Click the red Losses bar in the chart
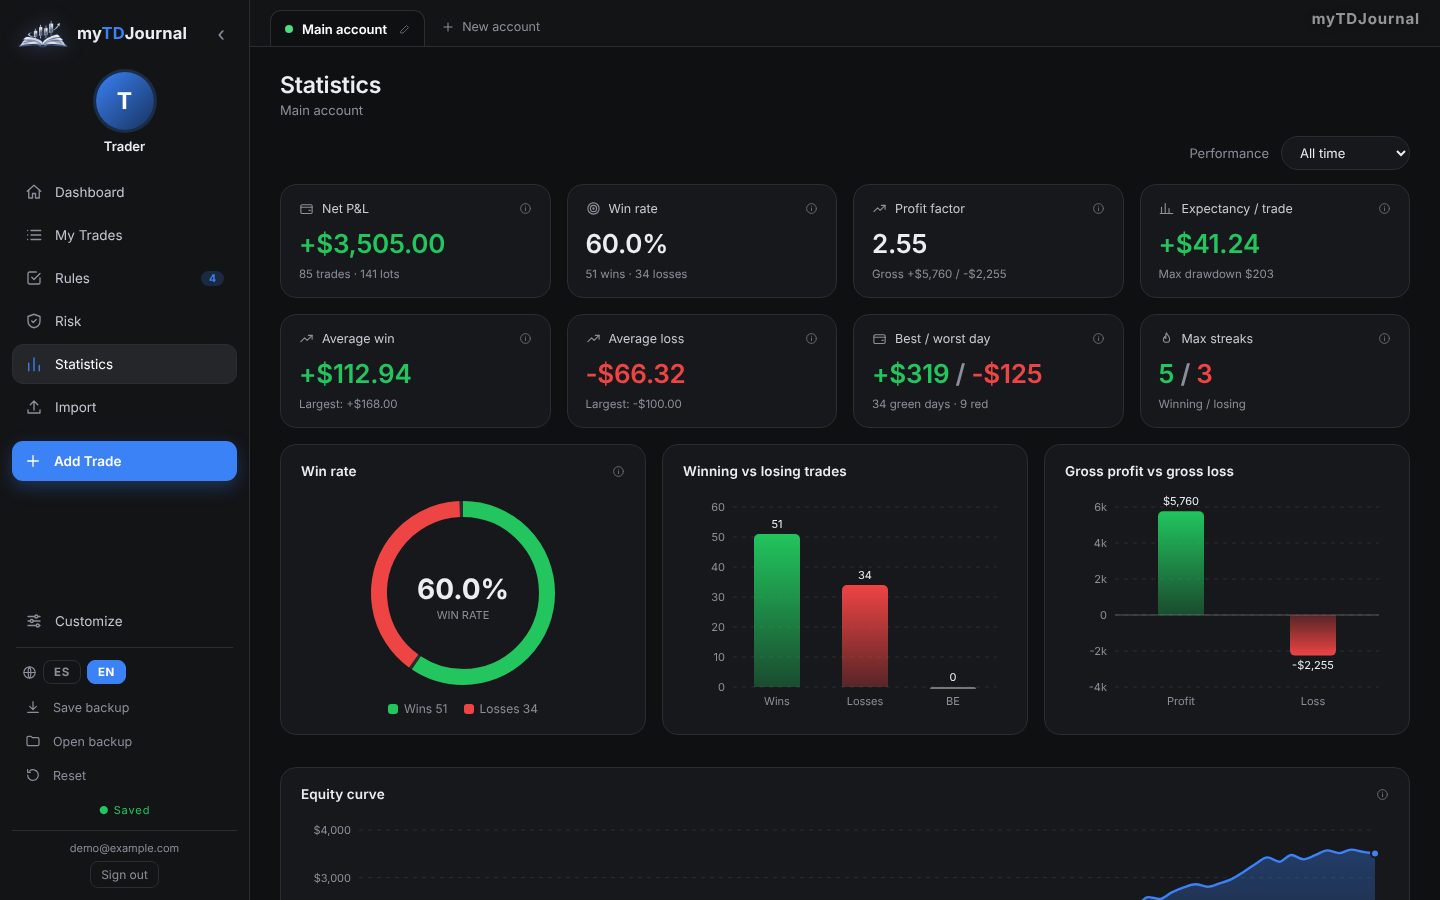This screenshot has width=1440, height=900. click(x=865, y=636)
